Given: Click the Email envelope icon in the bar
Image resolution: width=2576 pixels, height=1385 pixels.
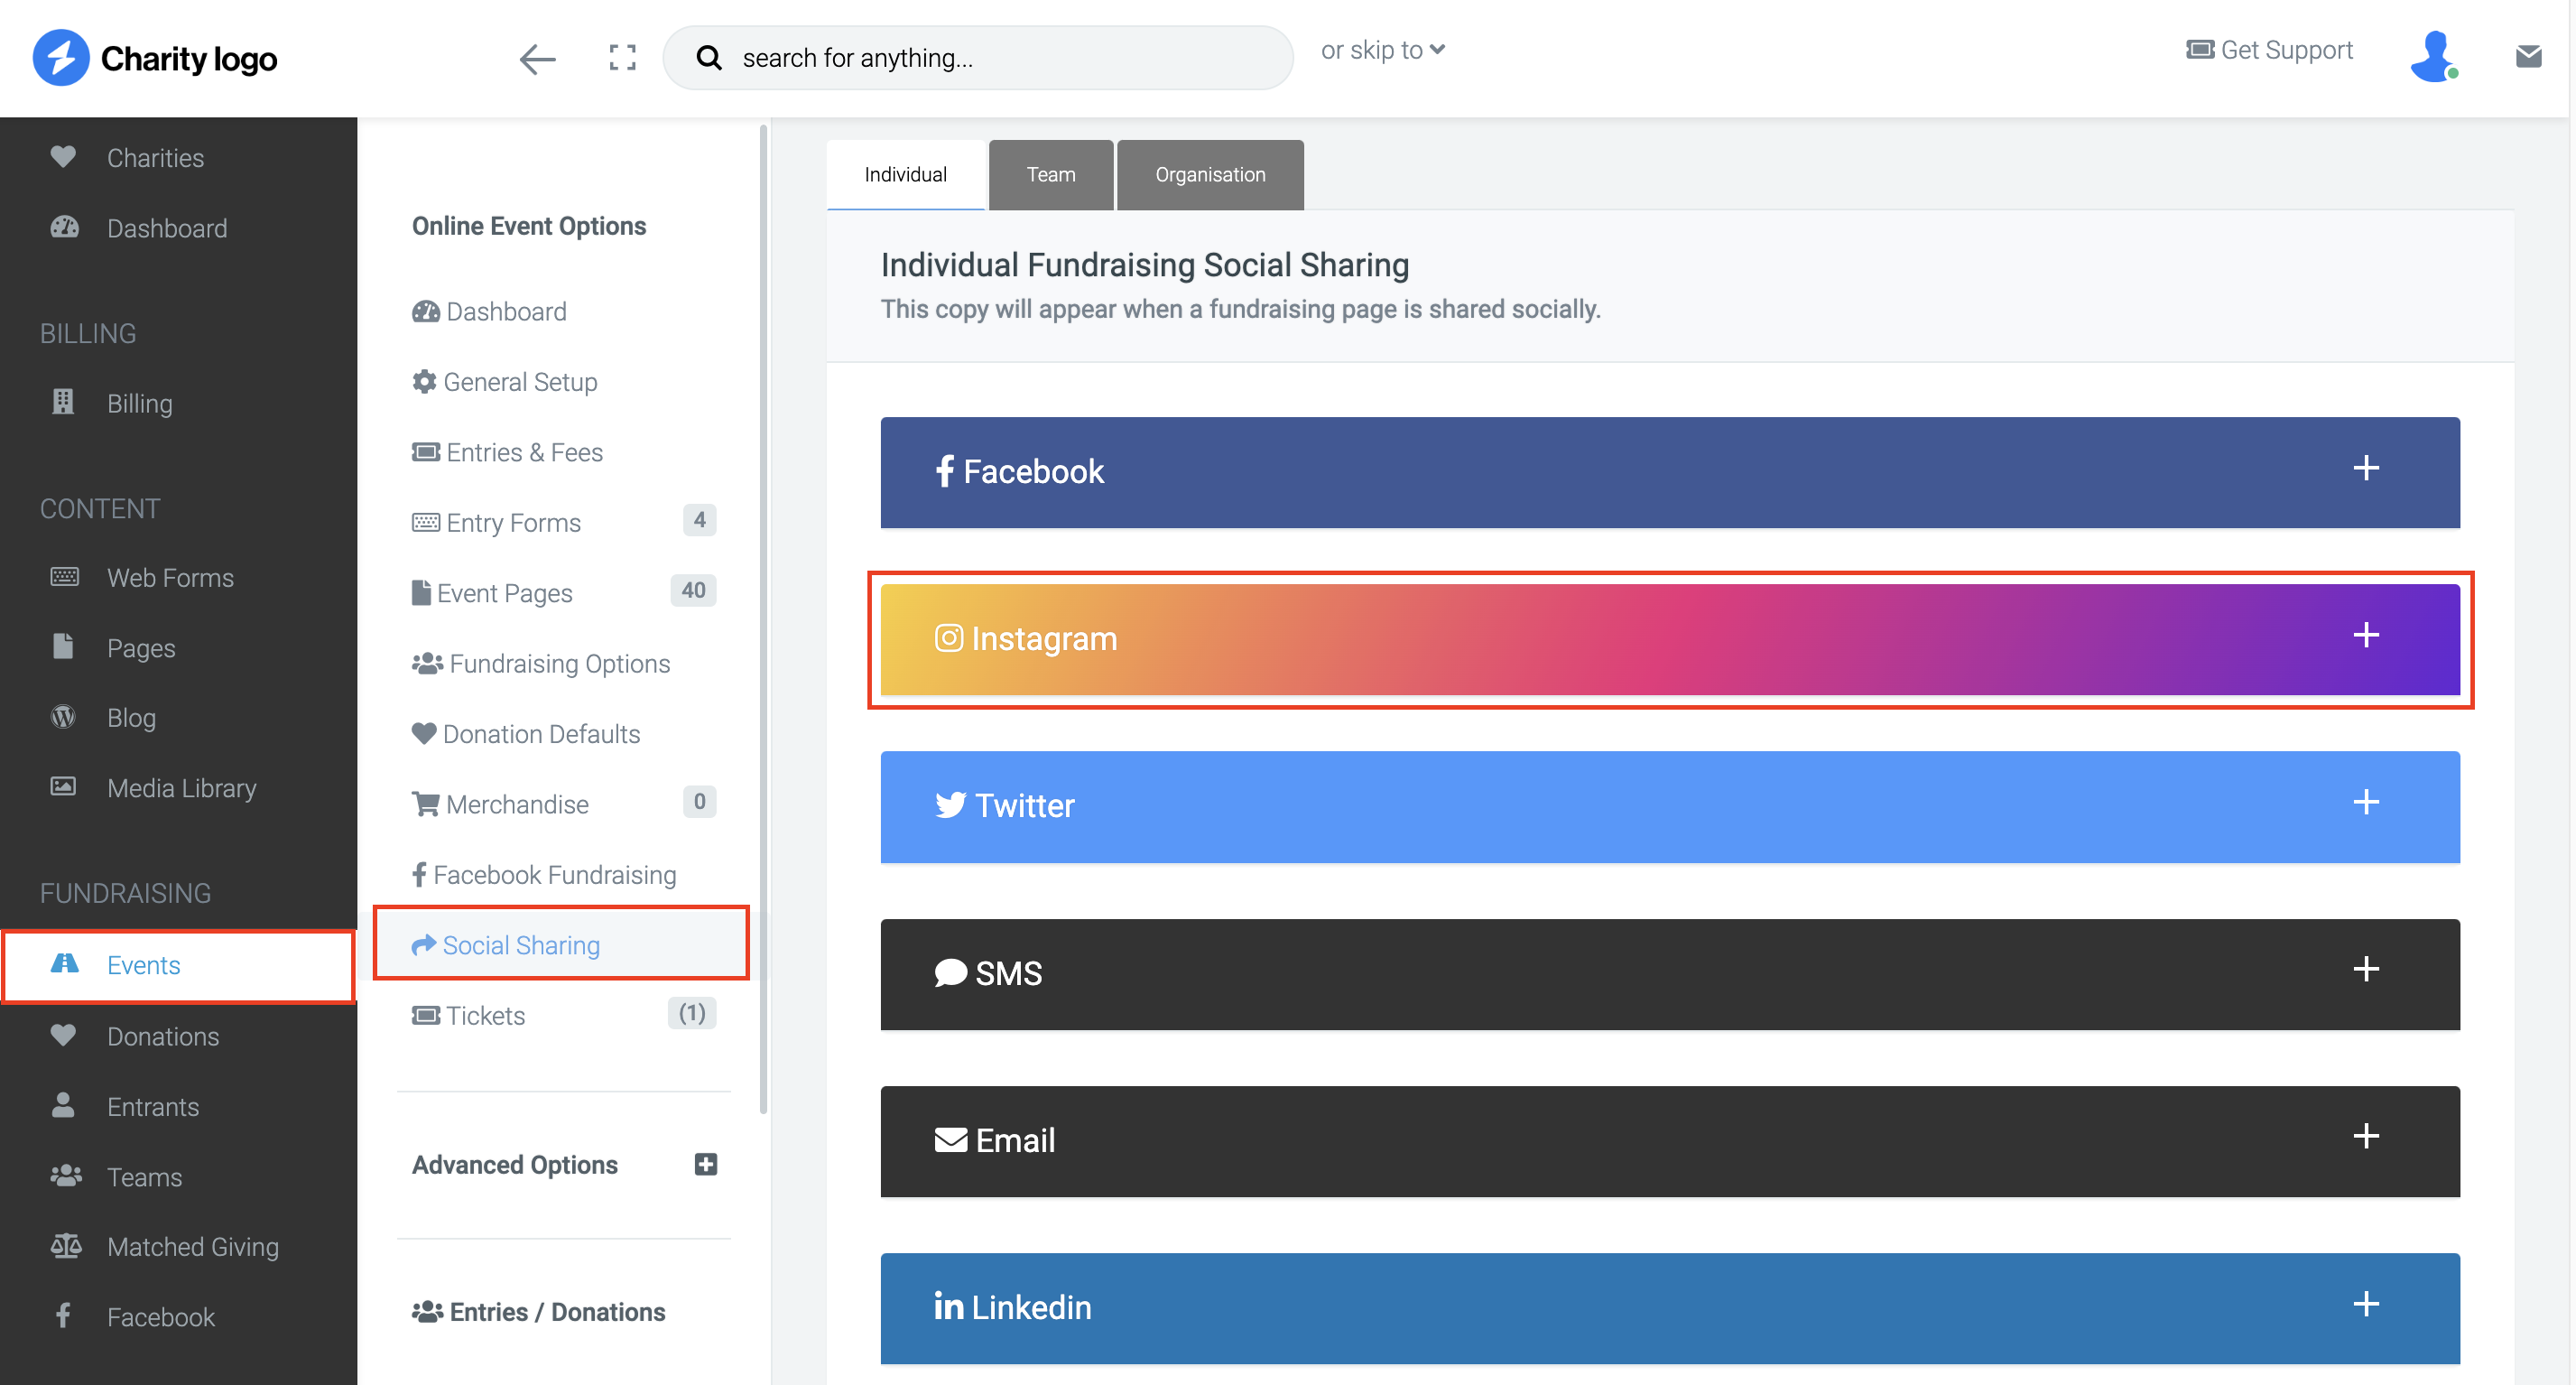Looking at the screenshot, I should [x=951, y=1139].
